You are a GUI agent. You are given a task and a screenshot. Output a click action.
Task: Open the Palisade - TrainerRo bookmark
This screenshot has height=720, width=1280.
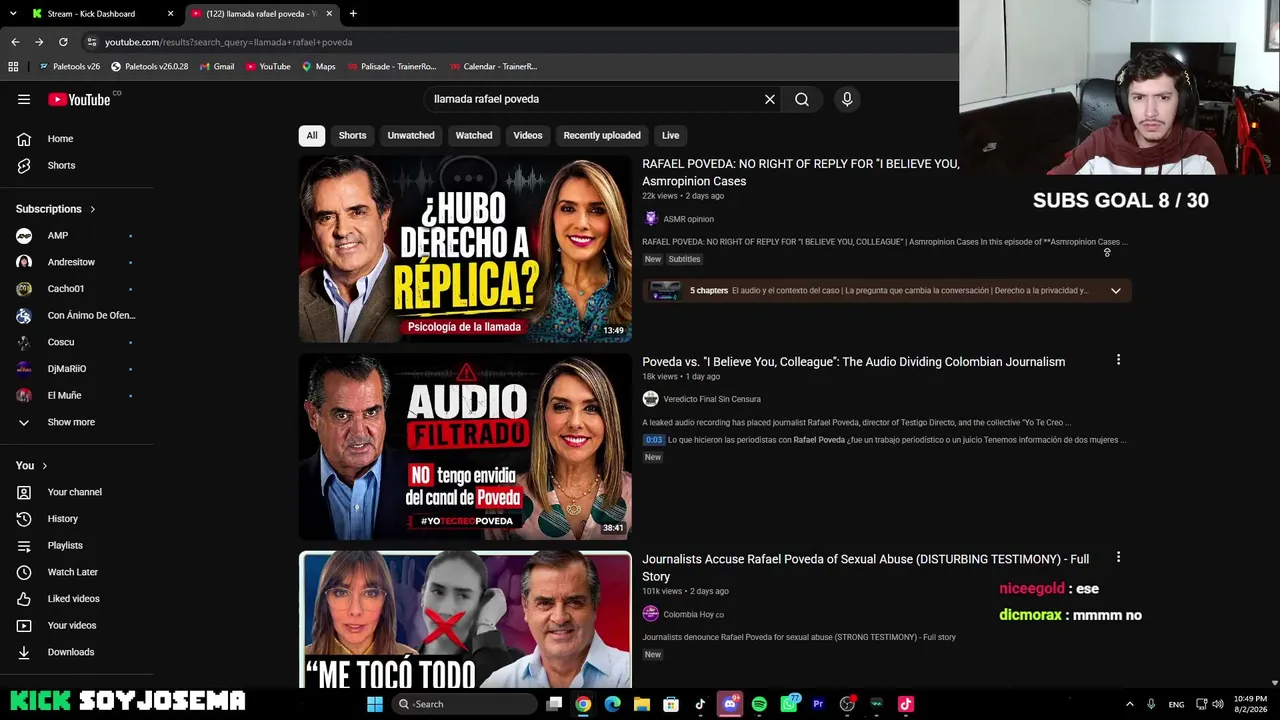[392, 67]
